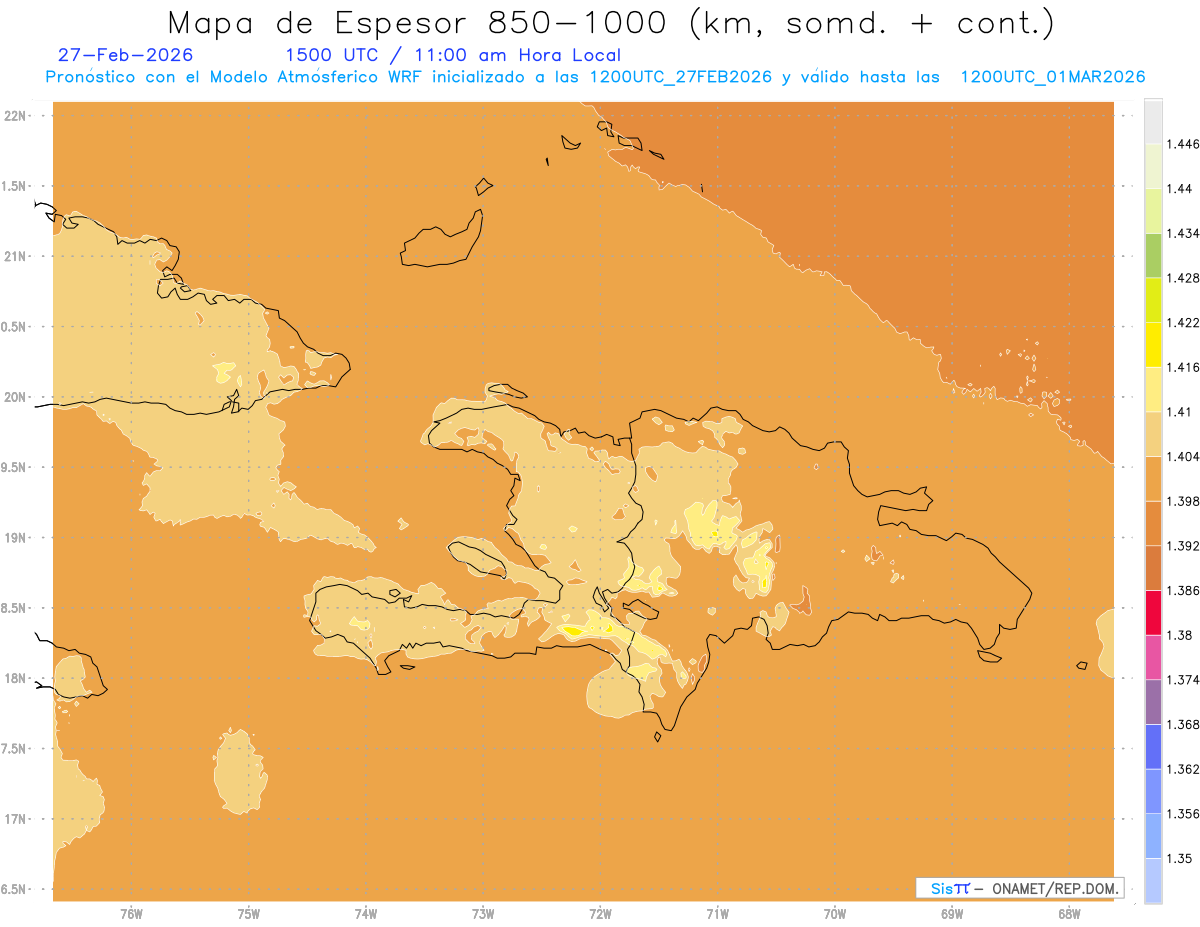The width and height of the screenshot is (1200, 927).
Task: Click the legend value '1.41'
Action: click(x=1179, y=412)
